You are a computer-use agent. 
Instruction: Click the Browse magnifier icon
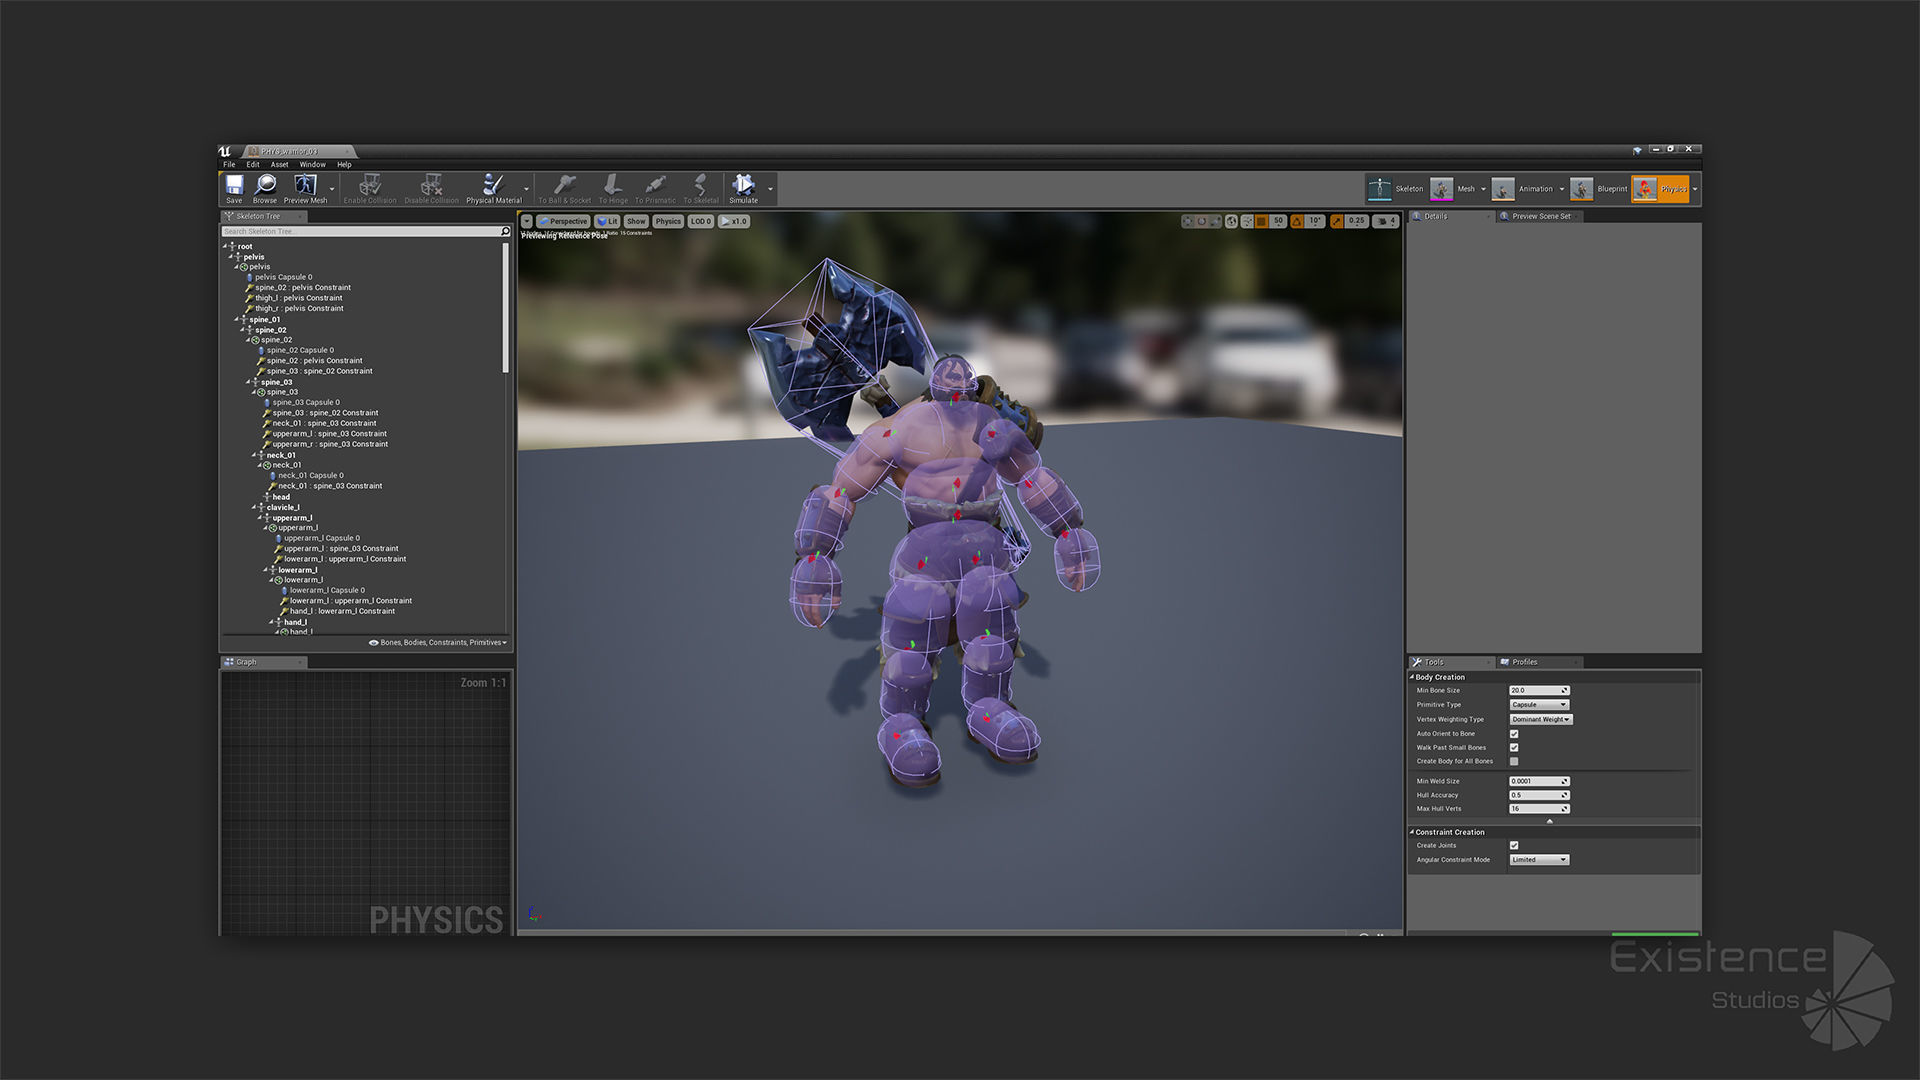265,185
